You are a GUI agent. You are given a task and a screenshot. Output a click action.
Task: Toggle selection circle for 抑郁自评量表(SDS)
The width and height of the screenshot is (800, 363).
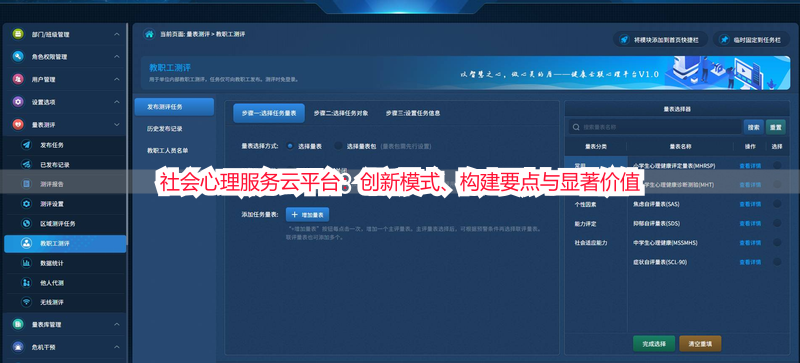(x=777, y=223)
